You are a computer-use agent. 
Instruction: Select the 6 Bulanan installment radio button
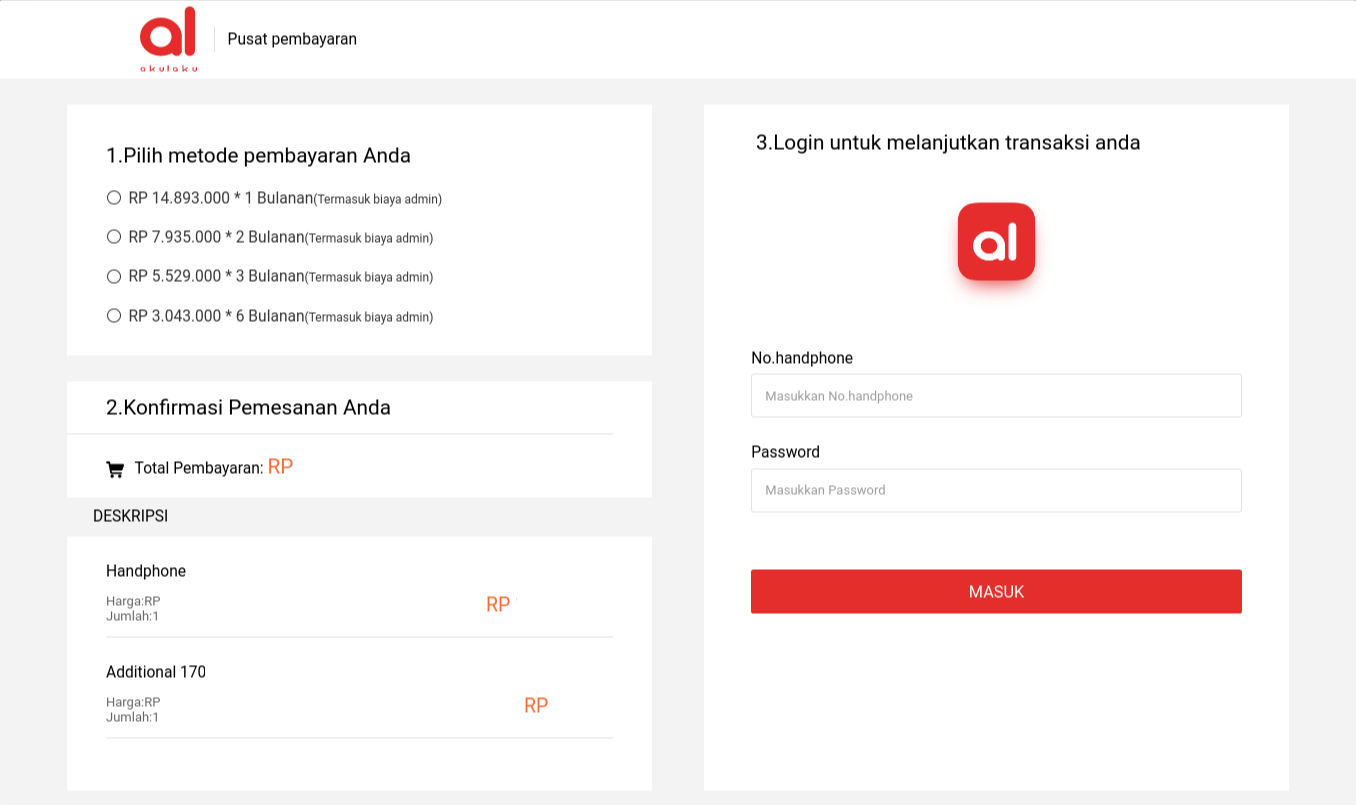(x=114, y=316)
